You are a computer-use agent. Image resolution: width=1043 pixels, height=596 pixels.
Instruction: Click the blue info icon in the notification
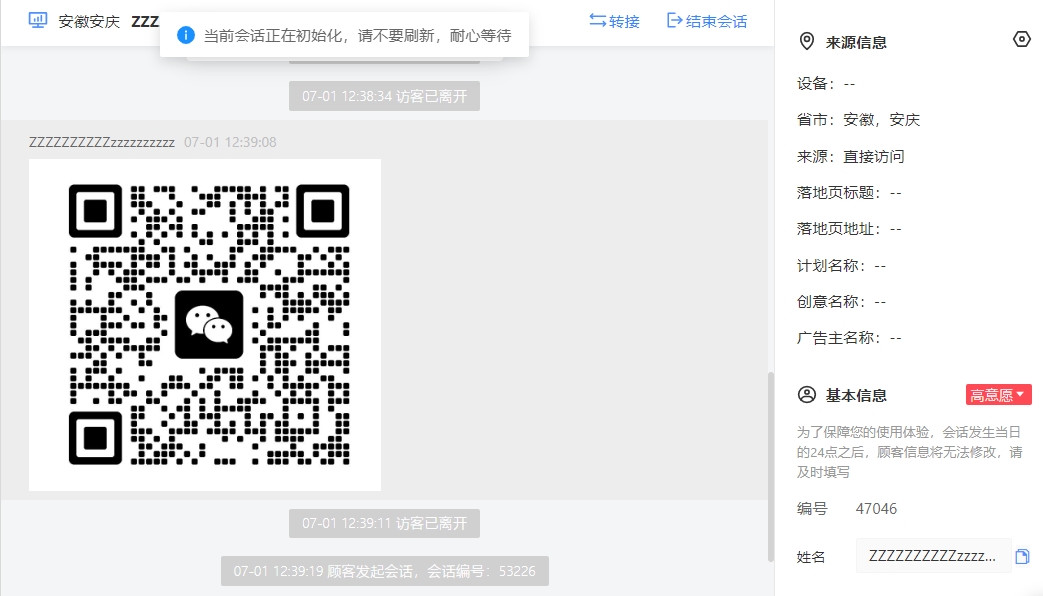pyautogui.click(x=186, y=35)
